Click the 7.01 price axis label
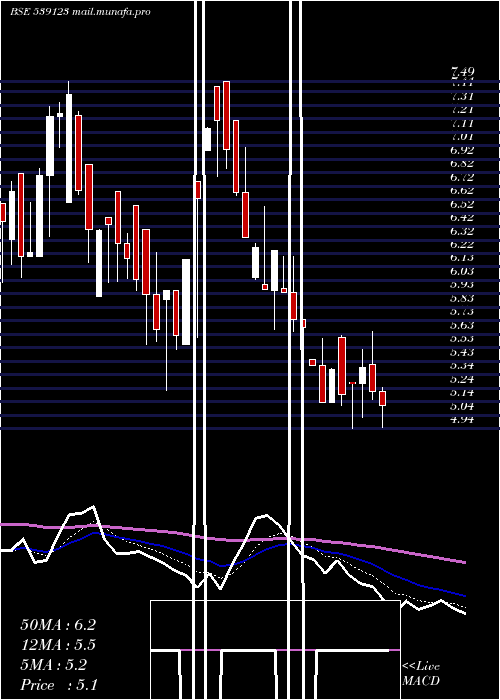This screenshot has width=500, height=700. pos(462,137)
